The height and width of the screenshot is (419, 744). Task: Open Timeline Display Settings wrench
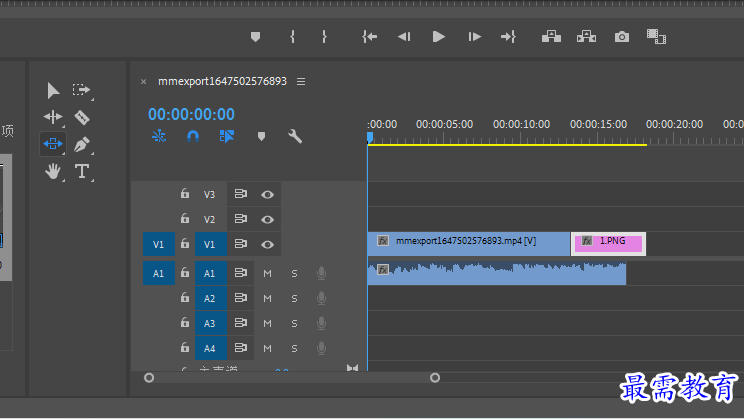pyautogui.click(x=295, y=137)
